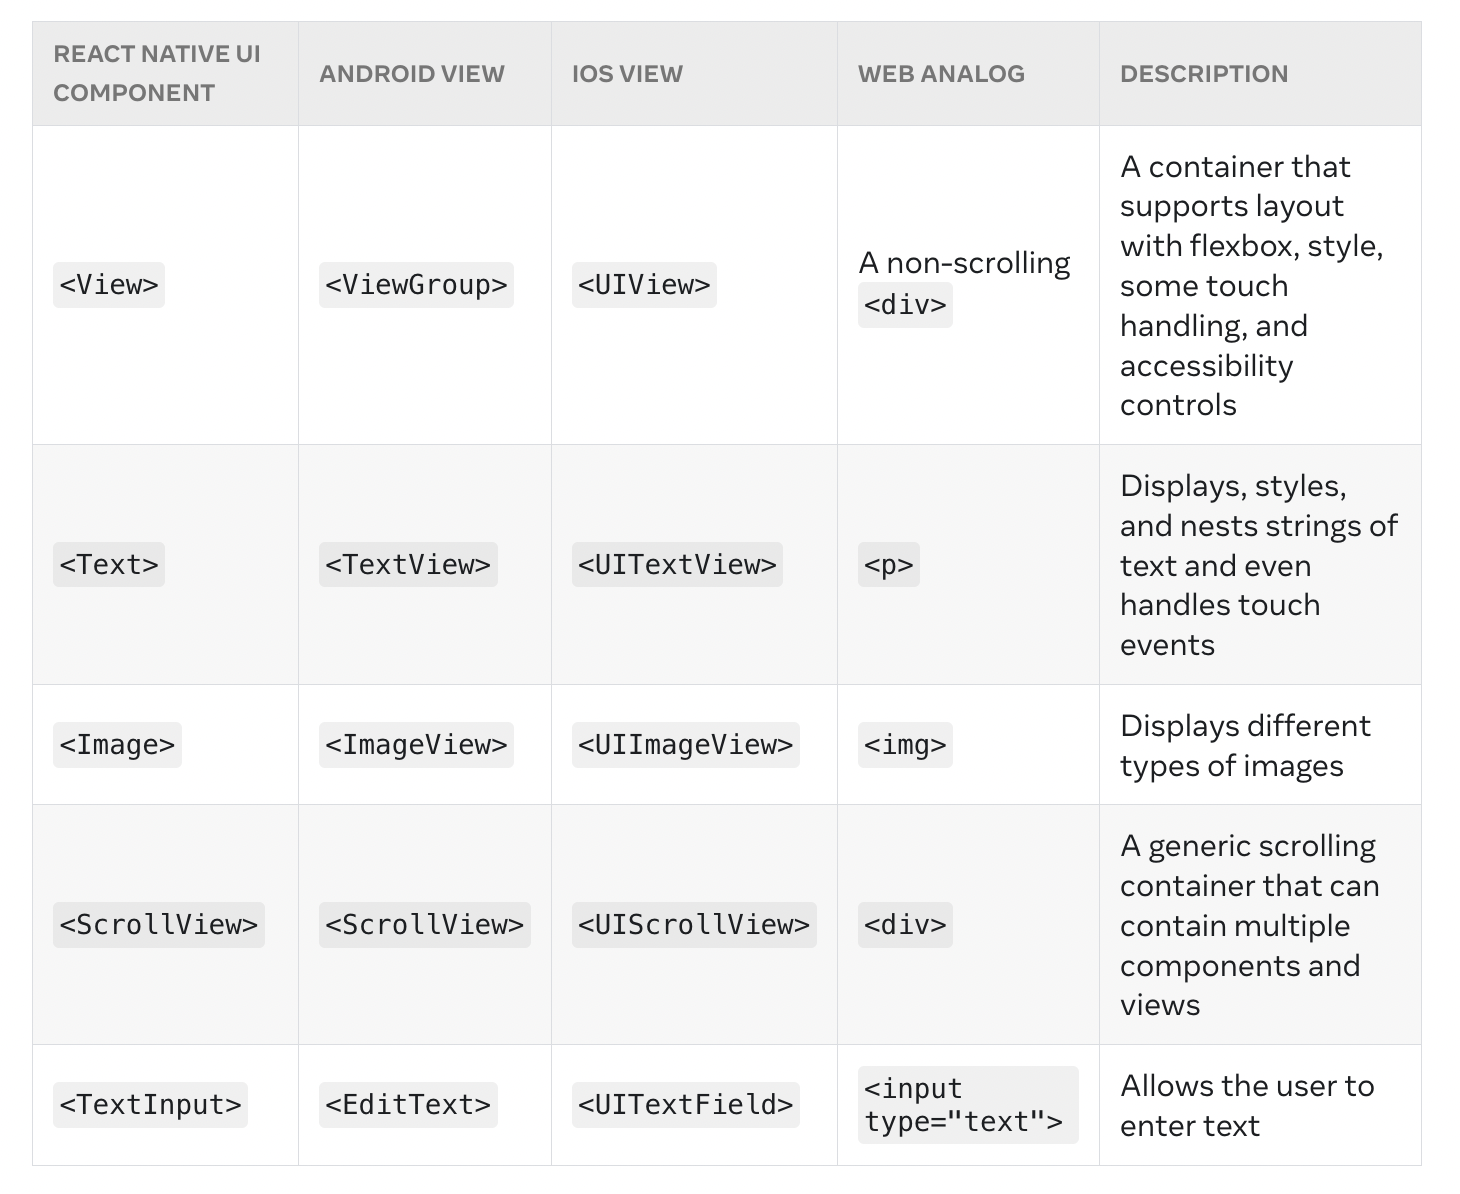Click the <UIImageView> iOS tag
Image resolution: width=1460 pixels, height=1194 pixels.
click(x=685, y=745)
